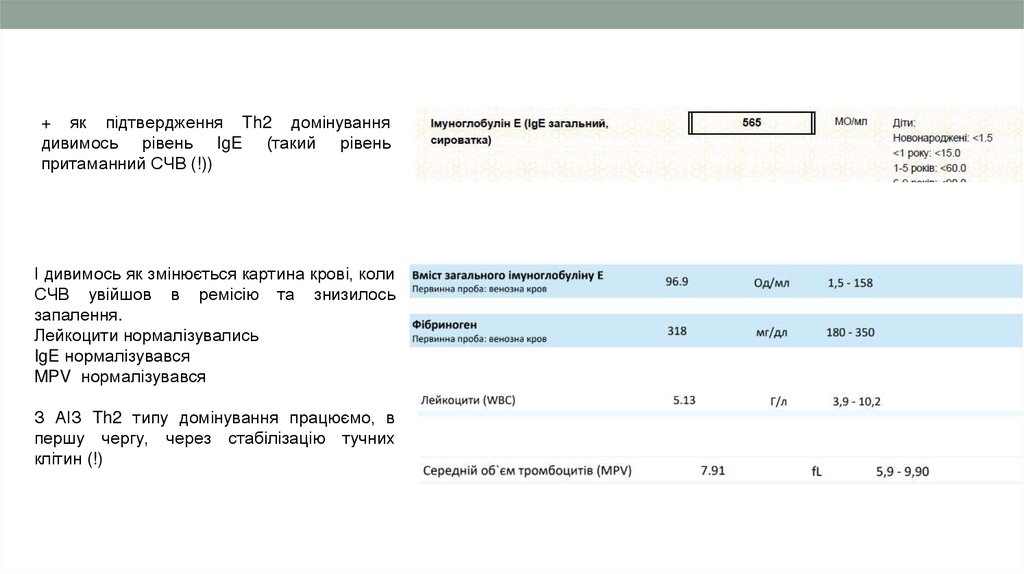Select reference line '<1 року: <15.0'

[927, 153]
